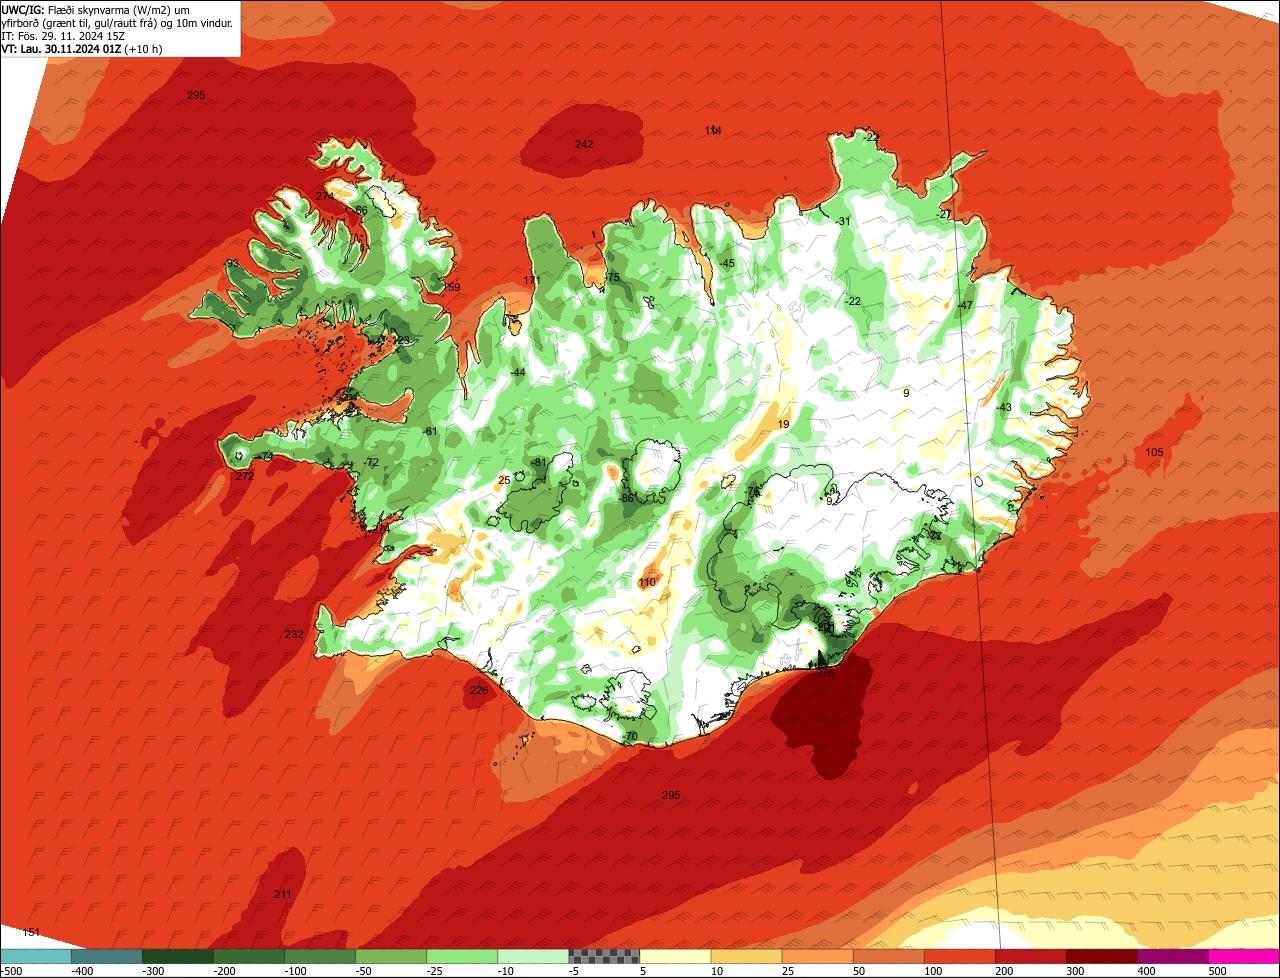Select the red-orange 100 to 200 swatch
1280x978 pixels.
(x=959, y=956)
